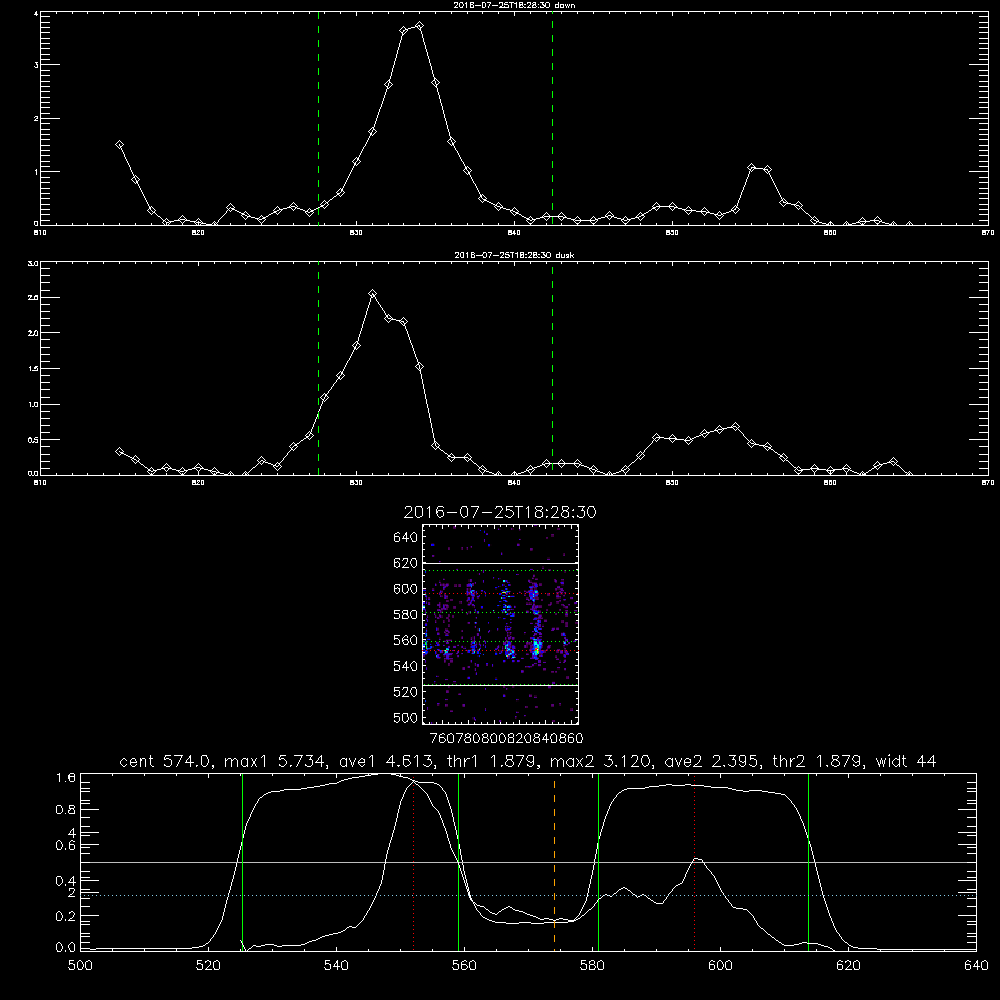Click the x-axis label '860' under the dusk plot
Image resolution: width=1000 pixels, height=1000 pixels.
(x=830, y=483)
